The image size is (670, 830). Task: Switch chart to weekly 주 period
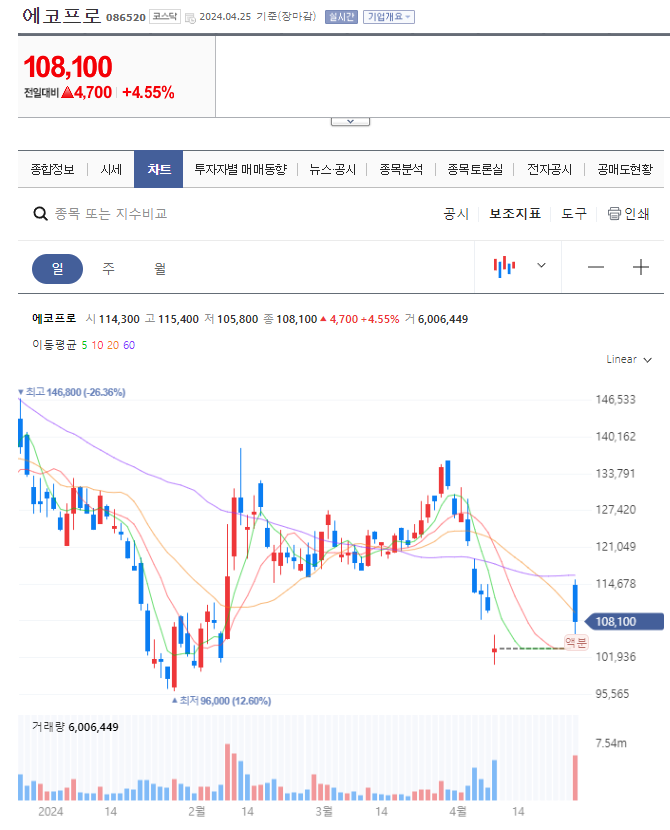tap(108, 268)
